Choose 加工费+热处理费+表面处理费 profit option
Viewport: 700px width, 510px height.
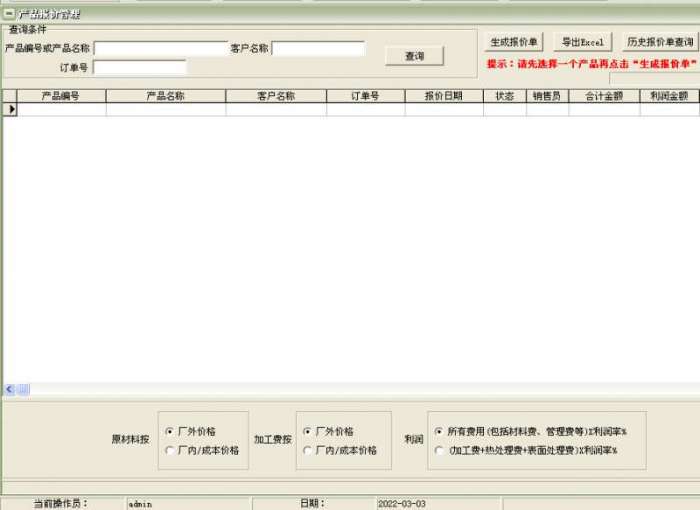pos(439,450)
